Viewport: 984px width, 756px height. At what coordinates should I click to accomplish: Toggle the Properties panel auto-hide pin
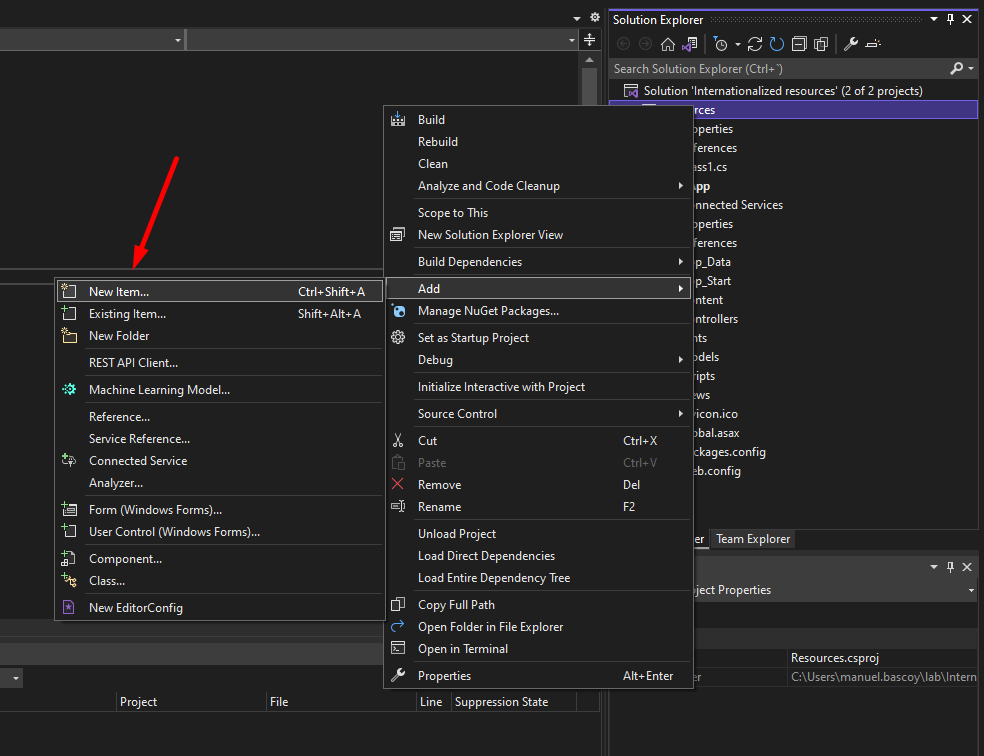click(x=950, y=567)
